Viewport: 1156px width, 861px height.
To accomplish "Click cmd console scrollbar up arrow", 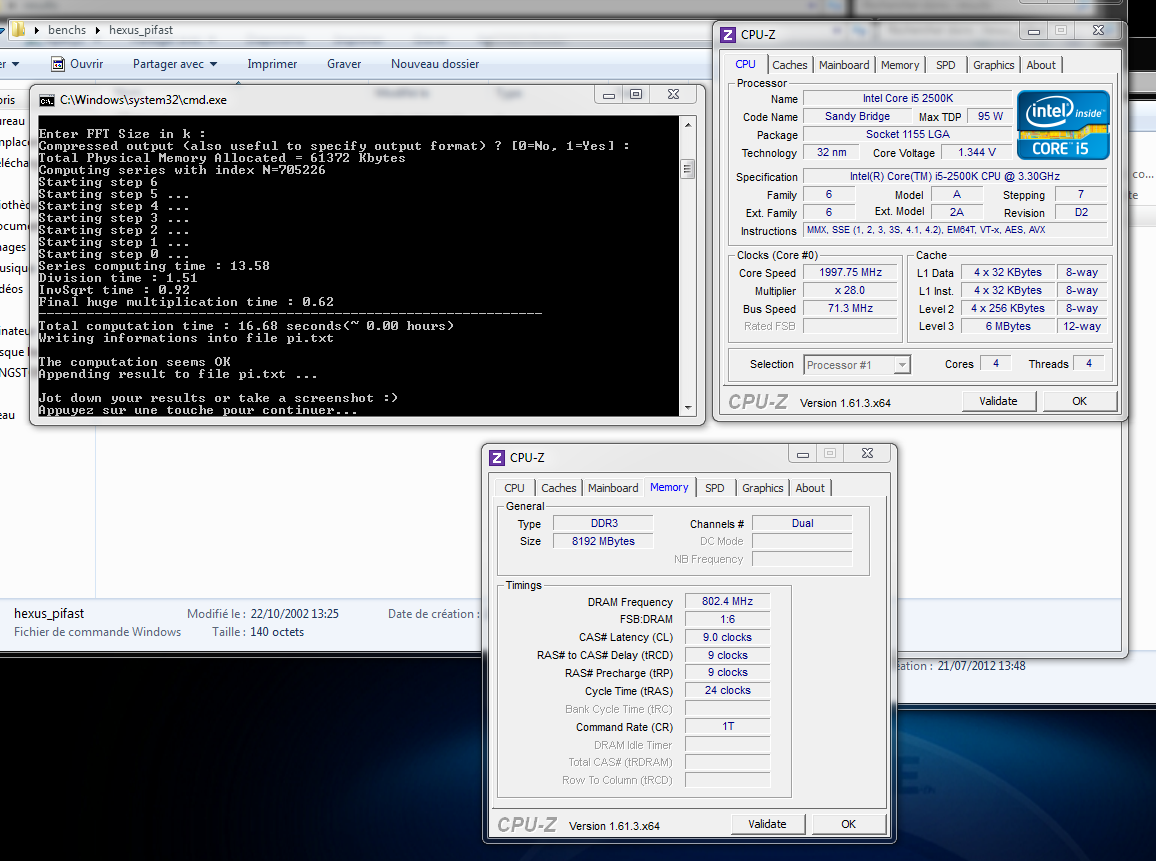I will [688, 125].
